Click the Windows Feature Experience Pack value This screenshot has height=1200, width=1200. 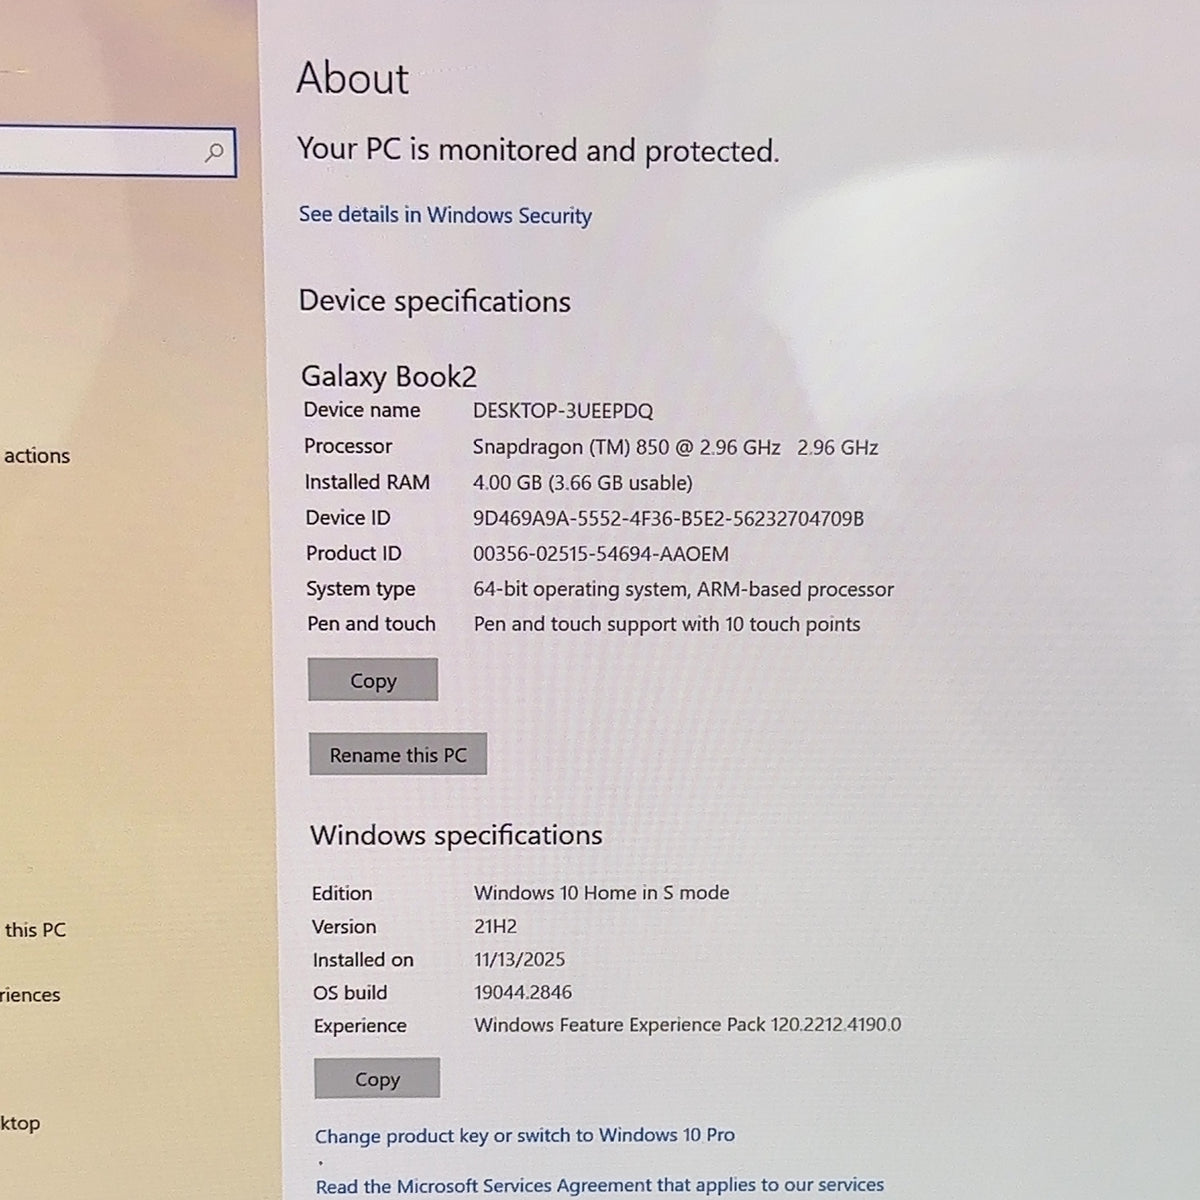[688, 1024]
